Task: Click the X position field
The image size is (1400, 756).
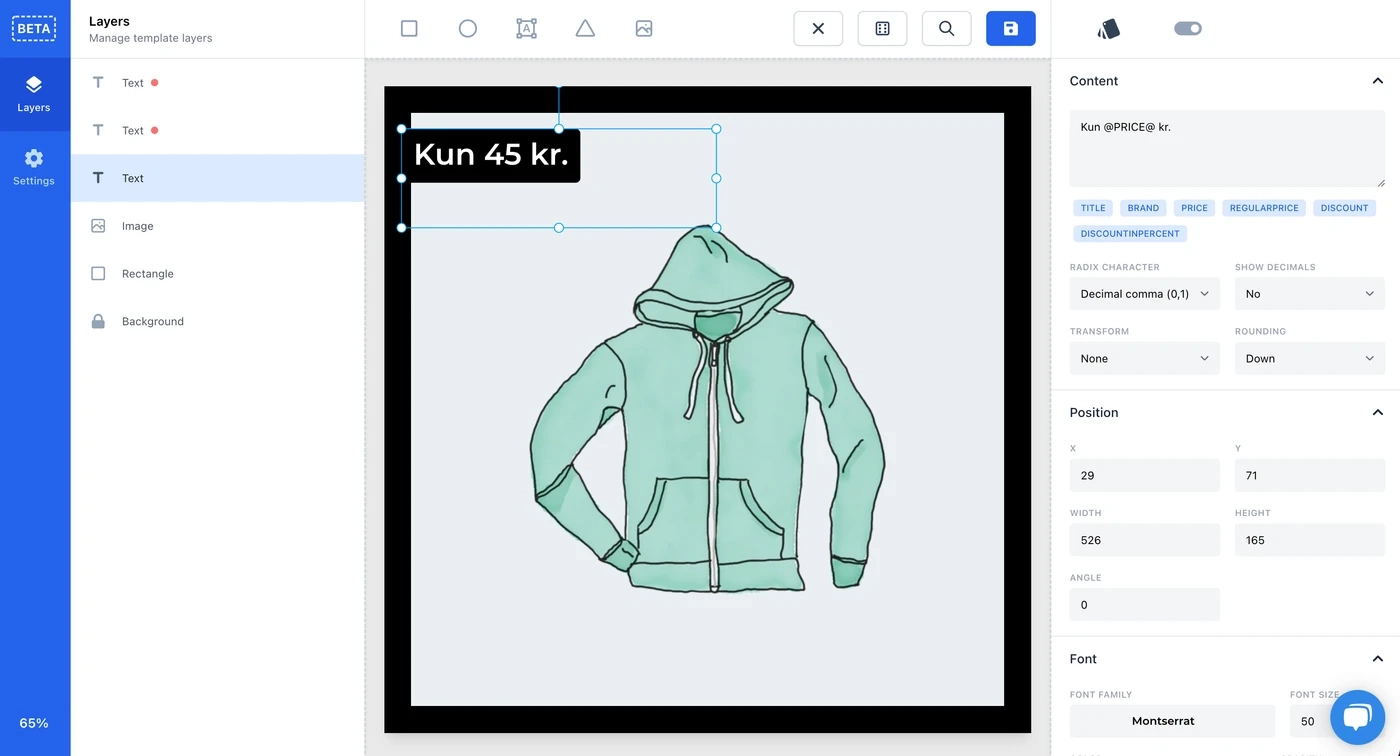Action: (x=1145, y=476)
